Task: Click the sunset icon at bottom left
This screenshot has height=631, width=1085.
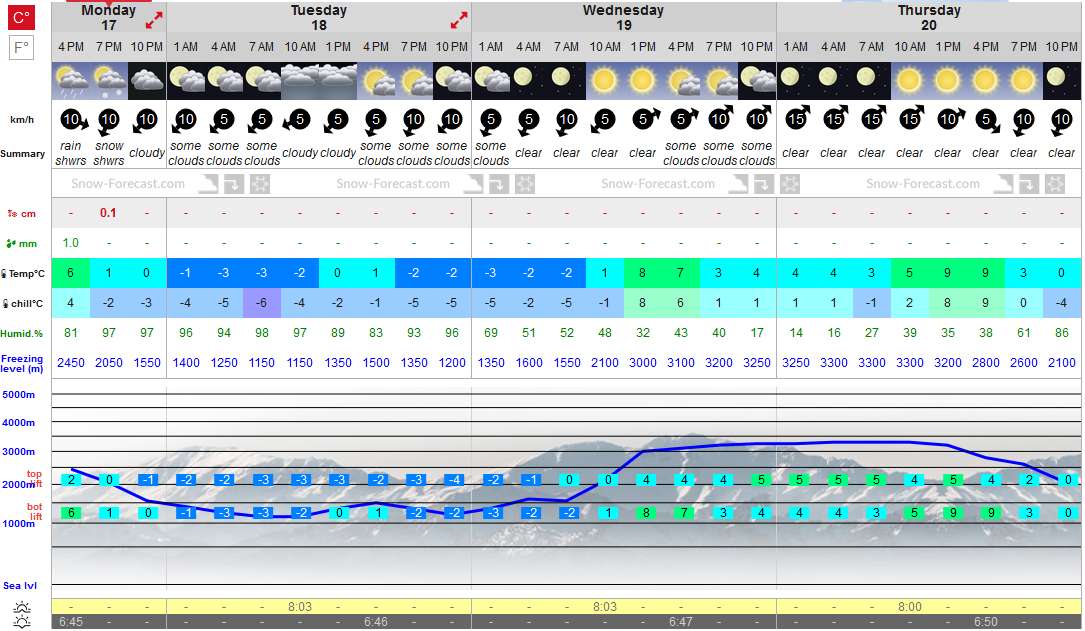Action: [21, 623]
